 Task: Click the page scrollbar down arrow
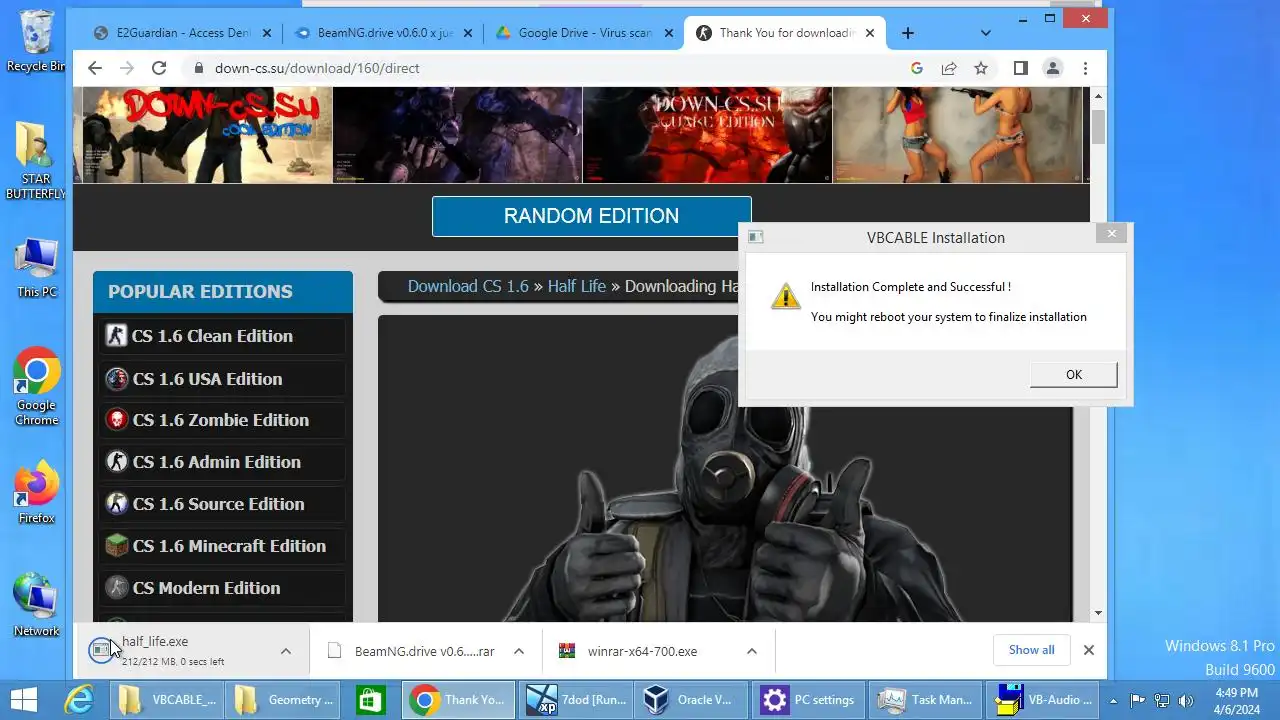click(x=1098, y=613)
